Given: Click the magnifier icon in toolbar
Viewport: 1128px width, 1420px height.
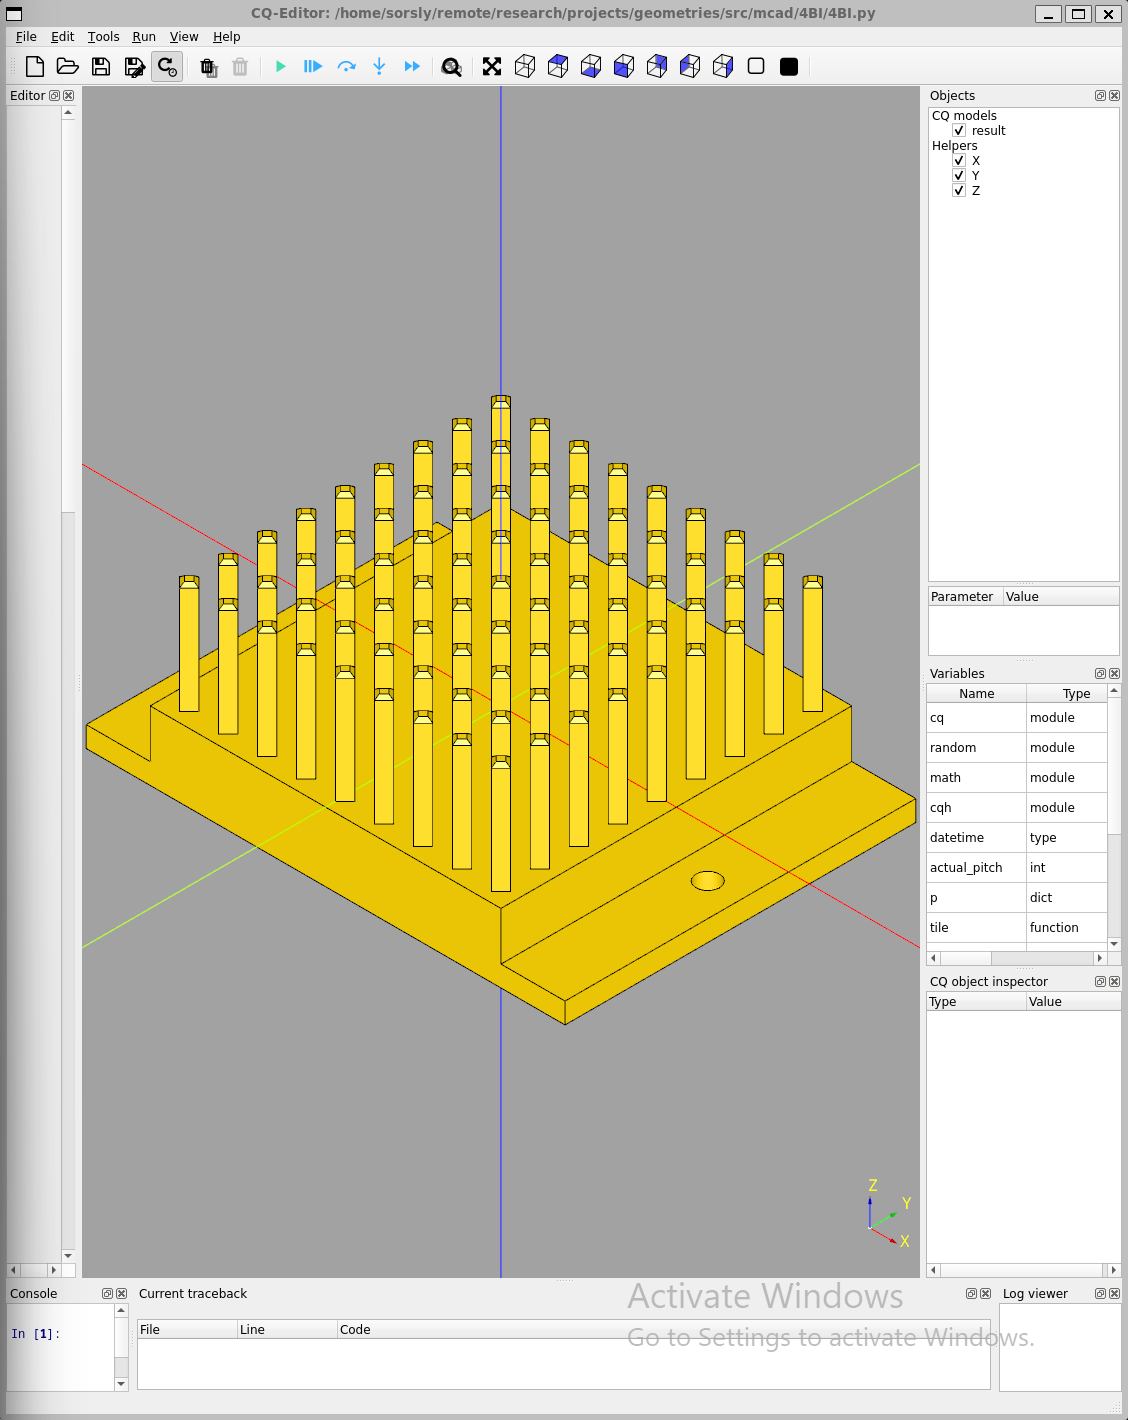Looking at the screenshot, I should click(452, 67).
